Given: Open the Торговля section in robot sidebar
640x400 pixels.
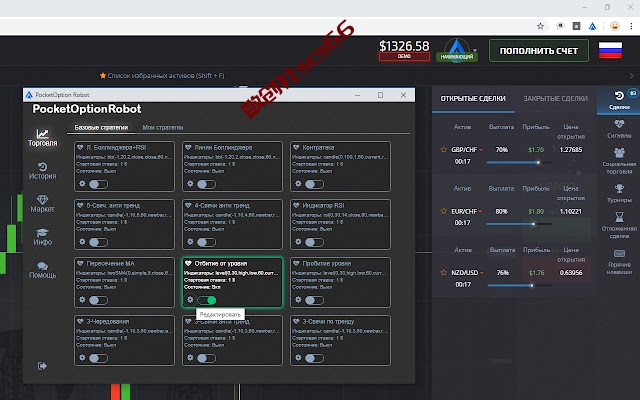Looking at the screenshot, I should pyautogui.click(x=42, y=138).
